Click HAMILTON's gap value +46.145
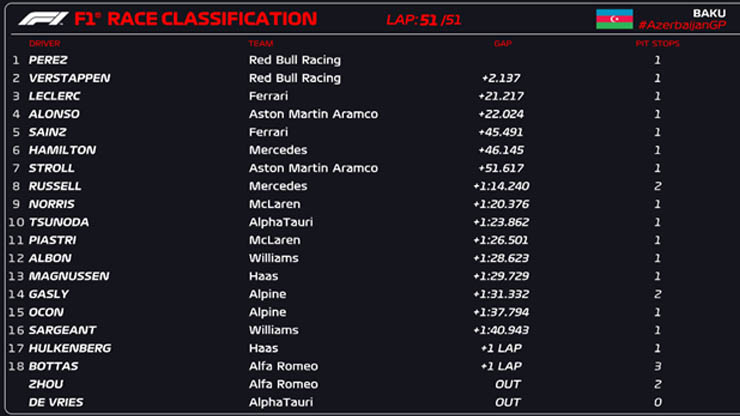 click(501, 150)
